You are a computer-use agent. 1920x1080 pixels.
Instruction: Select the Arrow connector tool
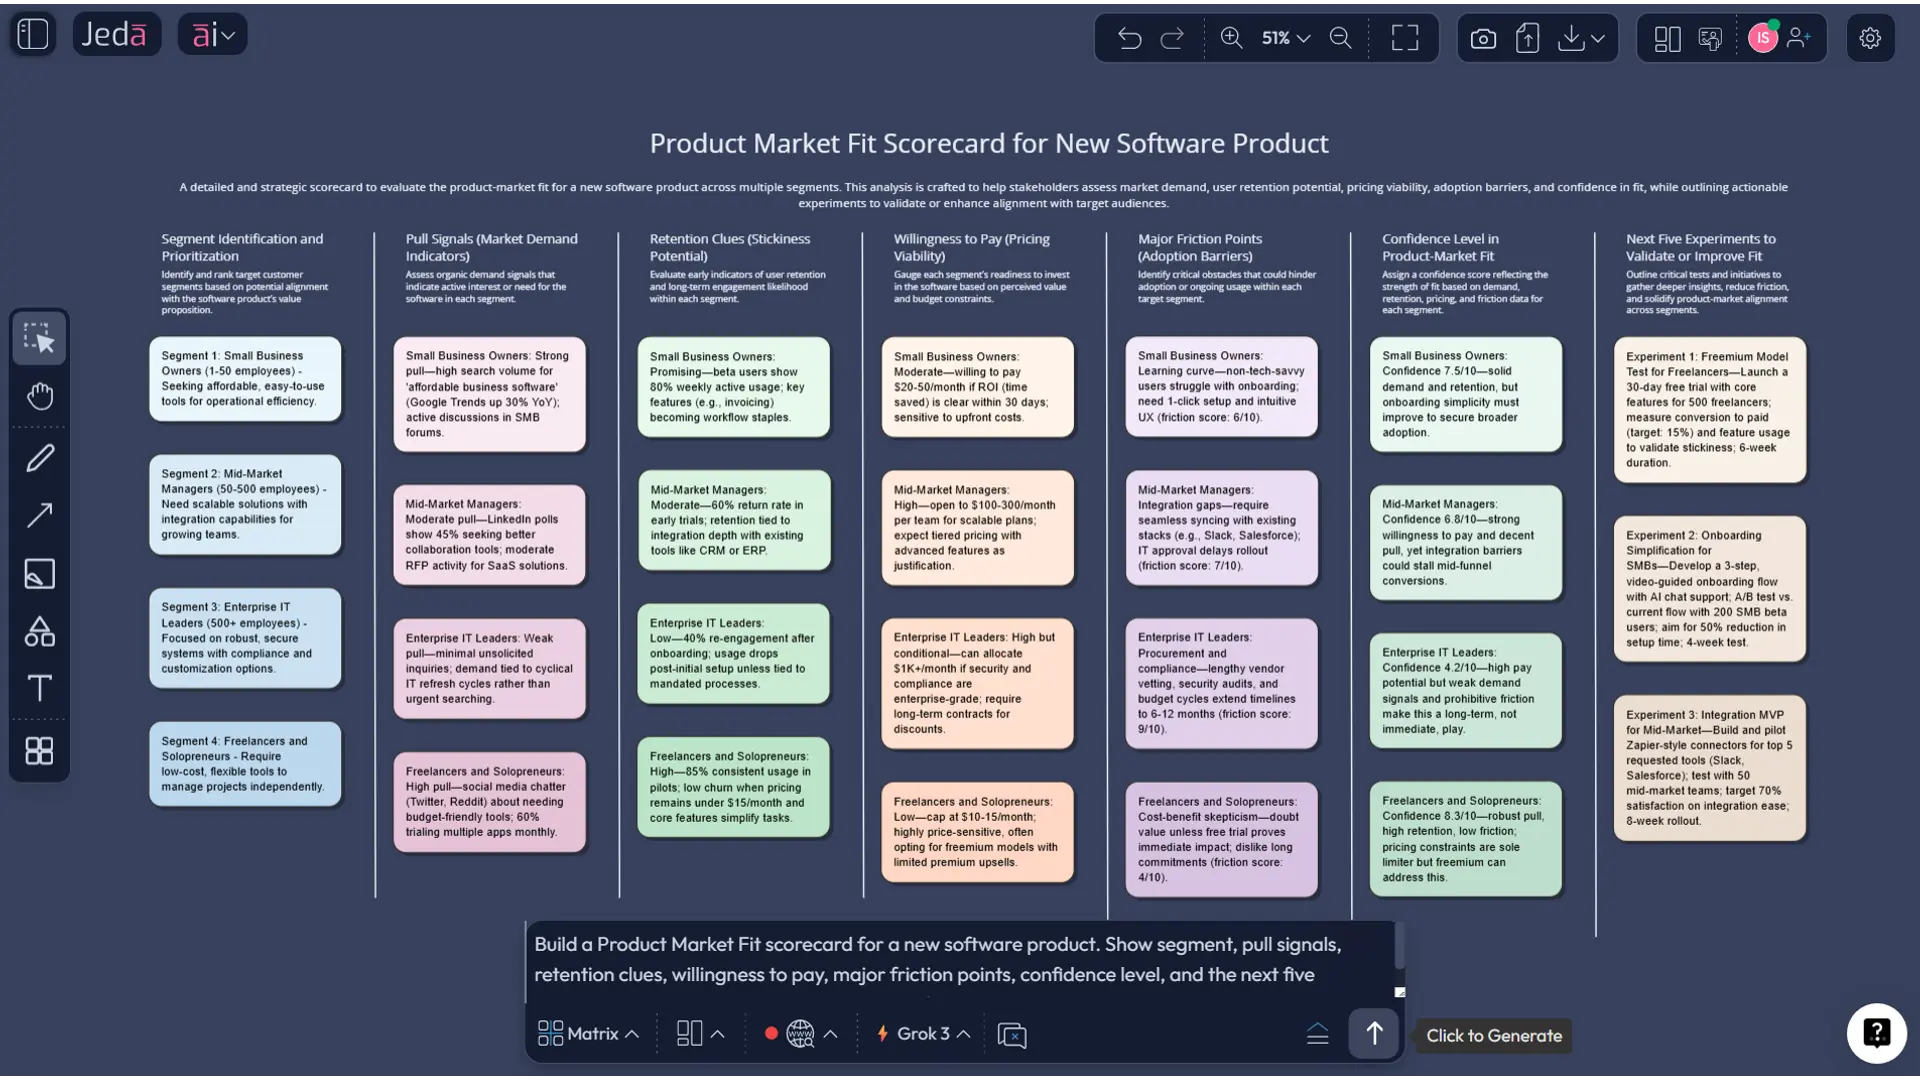click(39, 514)
